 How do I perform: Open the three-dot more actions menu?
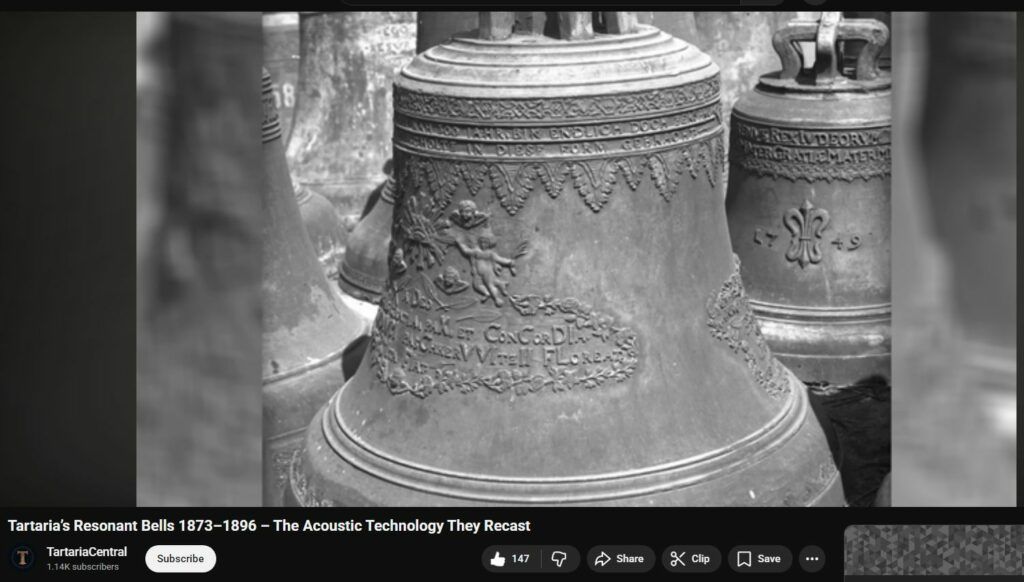click(811, 559)
